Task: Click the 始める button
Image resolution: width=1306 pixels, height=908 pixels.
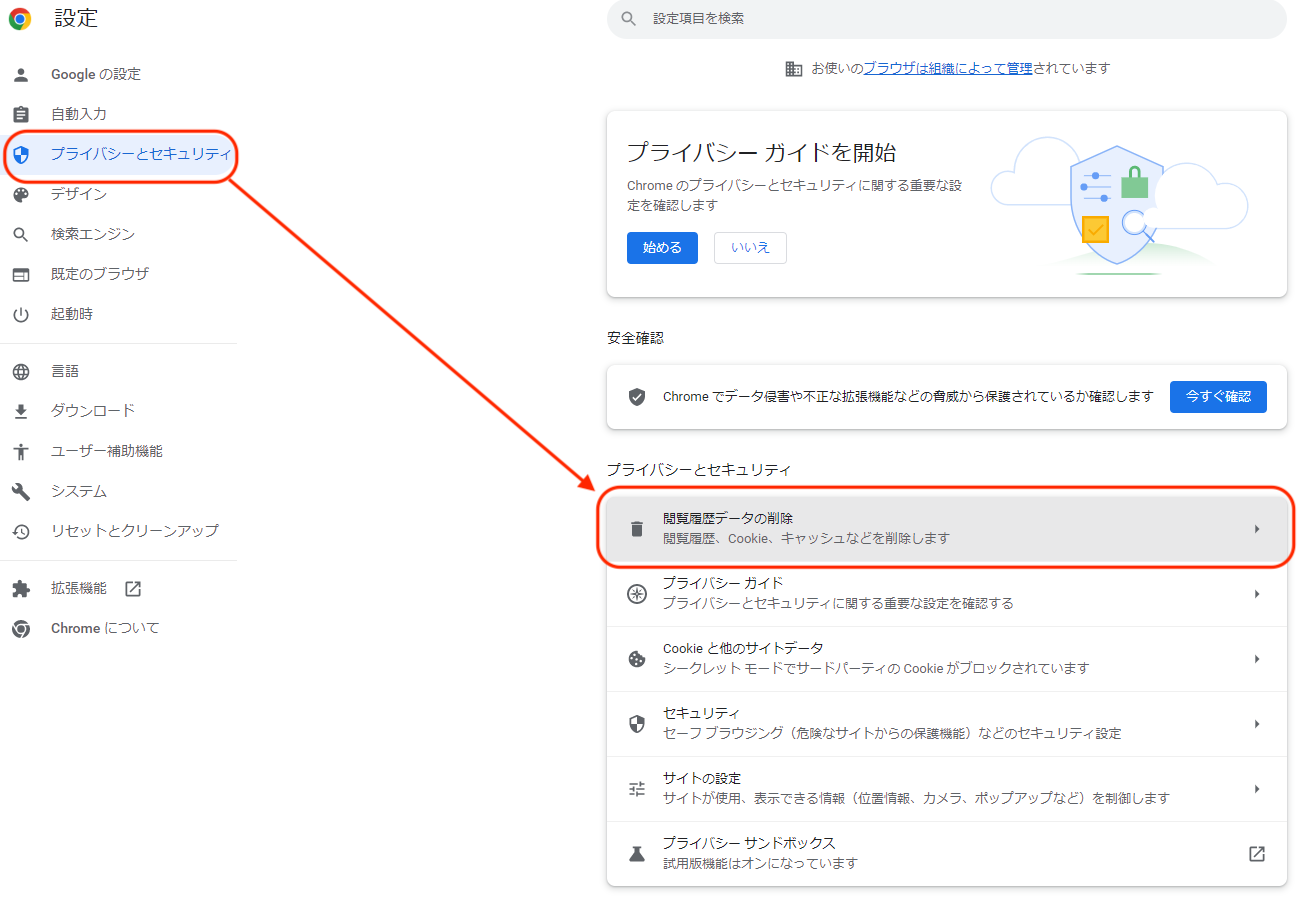Action: (x=662, y=248)
